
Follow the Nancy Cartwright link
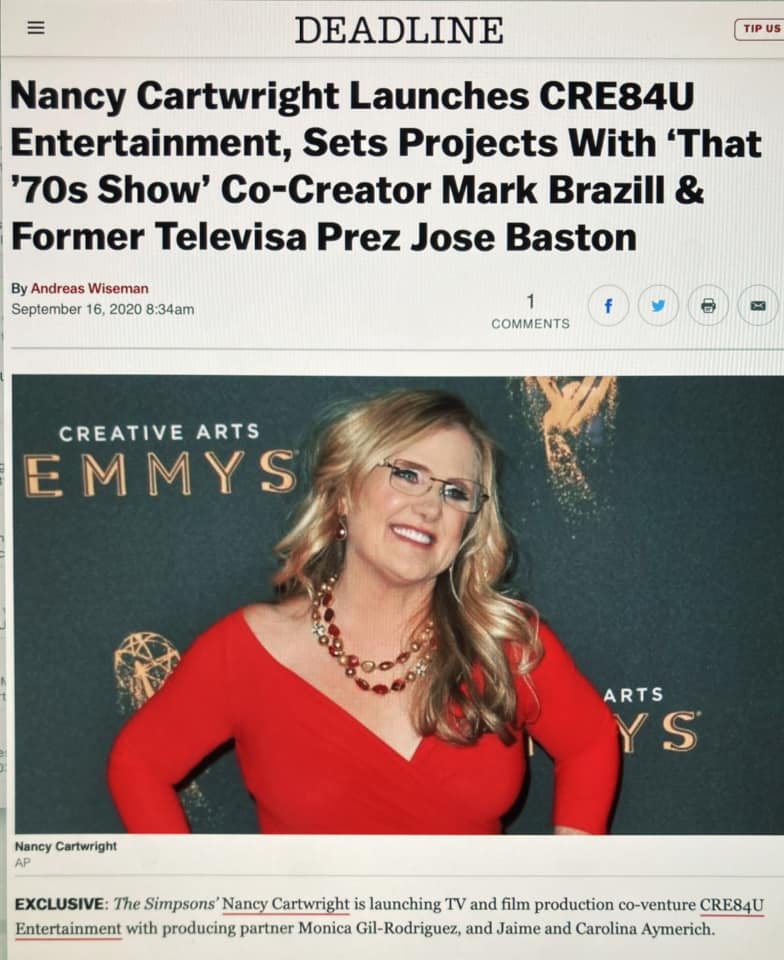click(x=285, y=904)
